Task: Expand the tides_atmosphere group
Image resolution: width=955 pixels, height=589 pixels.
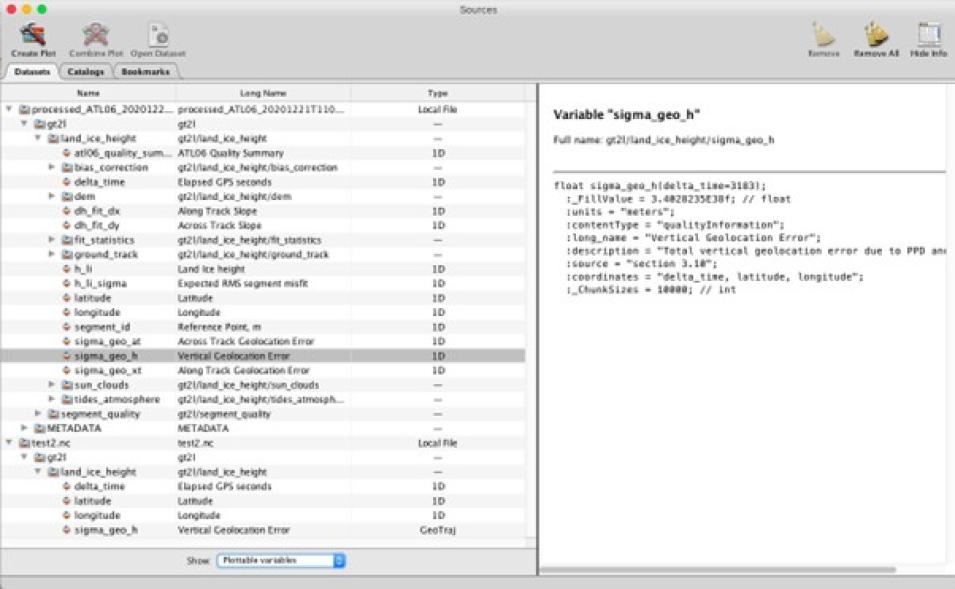Action: pyautogui.click(x=52, y=399)
